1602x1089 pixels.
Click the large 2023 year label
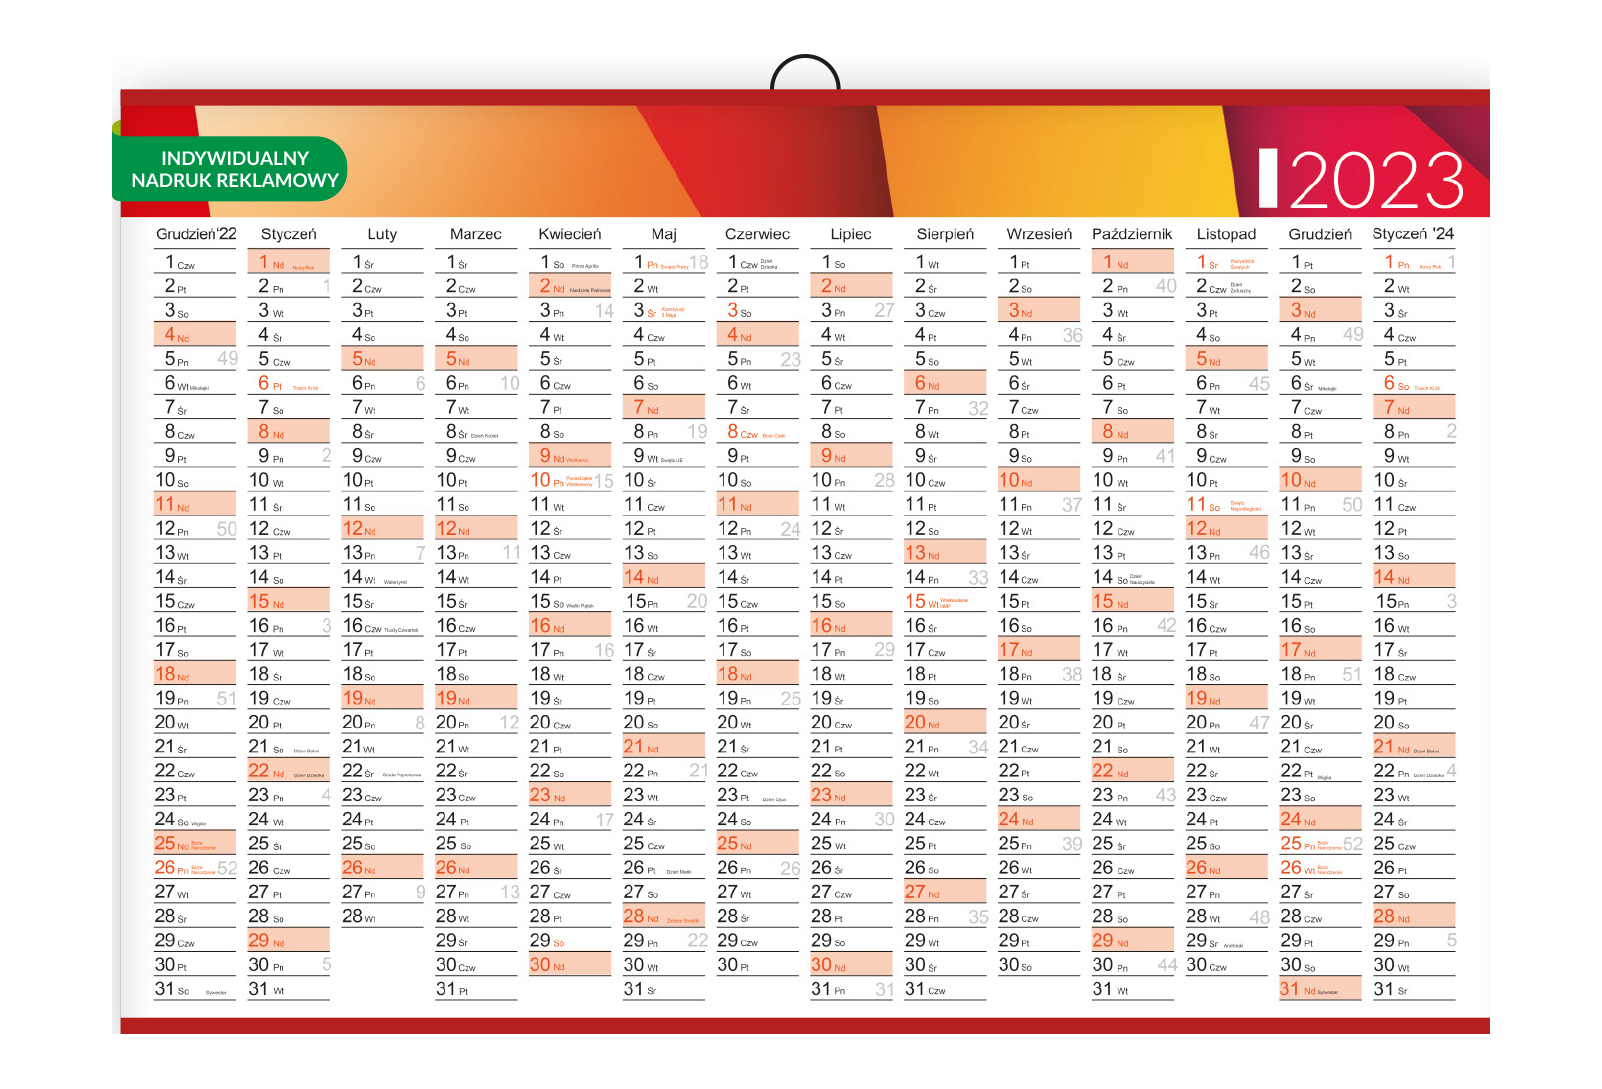tap(1377, 181)
